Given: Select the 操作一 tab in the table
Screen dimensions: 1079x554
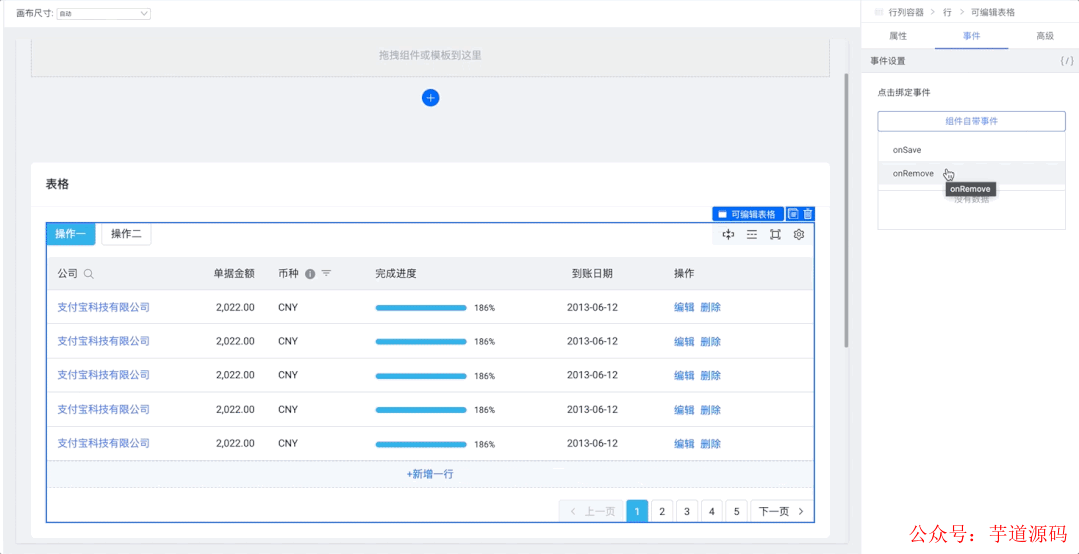Looking at the screenshot, I should [71, 234].
